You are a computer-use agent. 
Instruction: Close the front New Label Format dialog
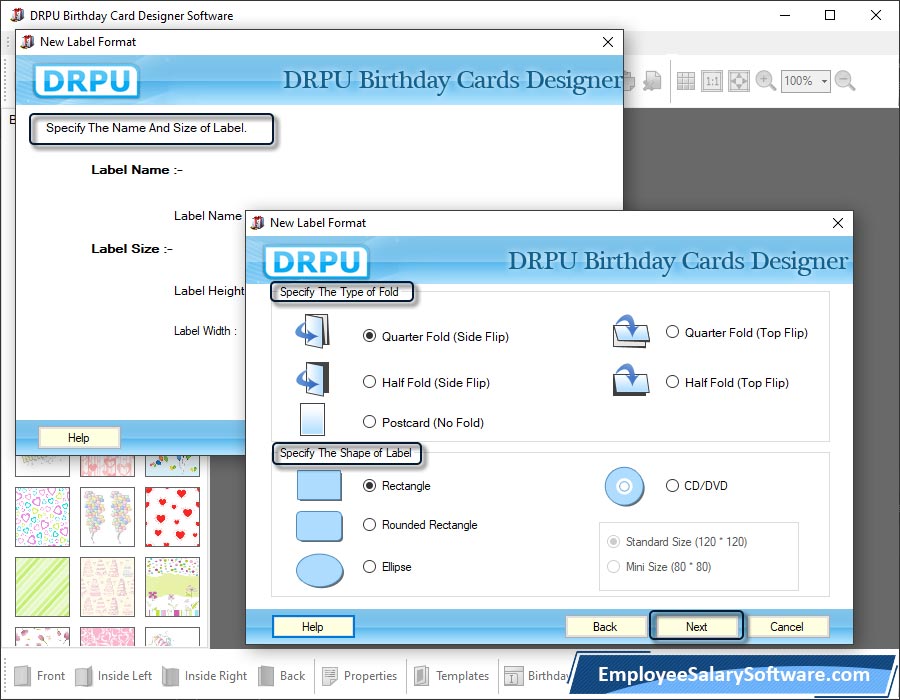click(x=837, y=223)
